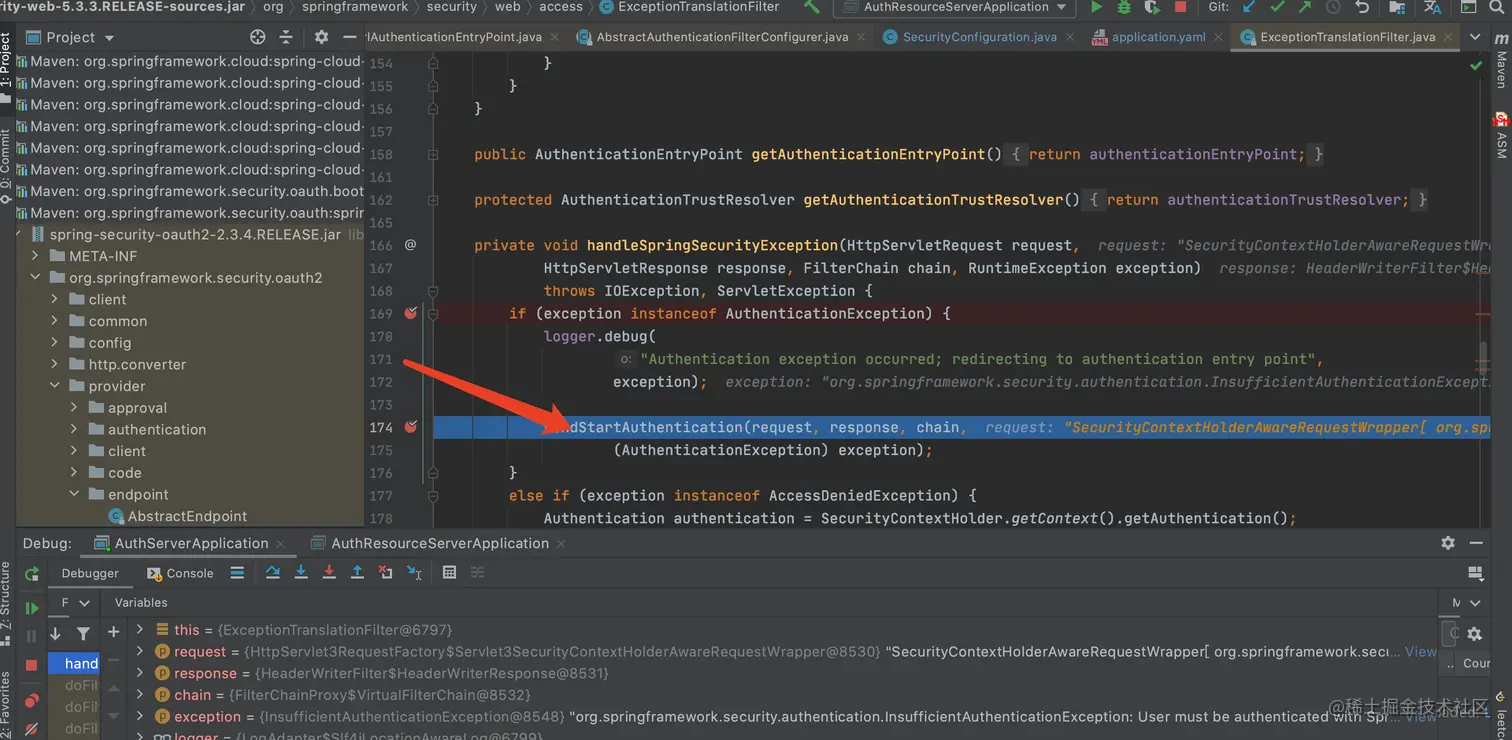Filter frames with funnel icon
Viewport: 1512px width, 740px height.
coord(84,633)
